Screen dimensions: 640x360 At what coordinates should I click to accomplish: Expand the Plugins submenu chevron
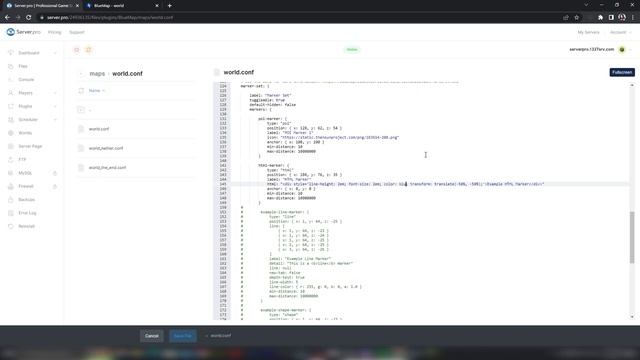pyautogui.click(x=55, y=106)
